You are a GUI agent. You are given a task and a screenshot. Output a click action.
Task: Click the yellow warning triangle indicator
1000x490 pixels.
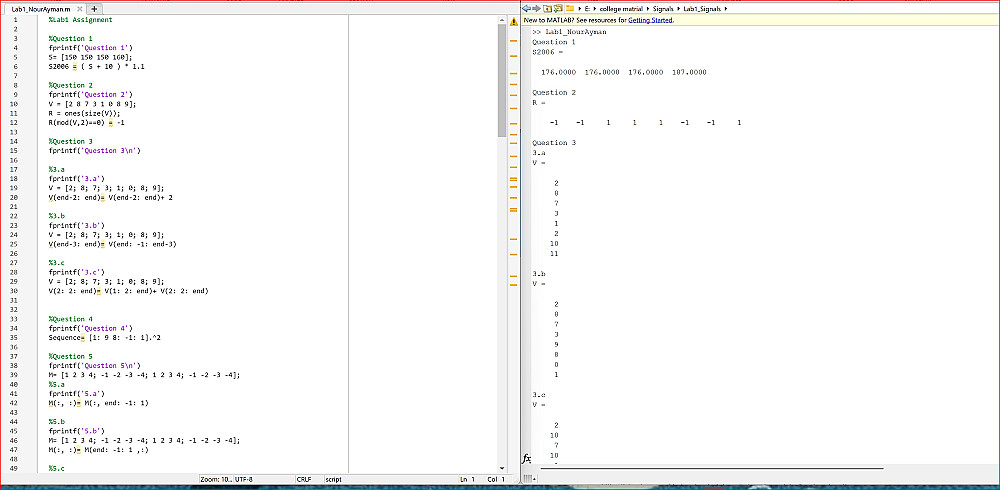[x=513, y=22]
